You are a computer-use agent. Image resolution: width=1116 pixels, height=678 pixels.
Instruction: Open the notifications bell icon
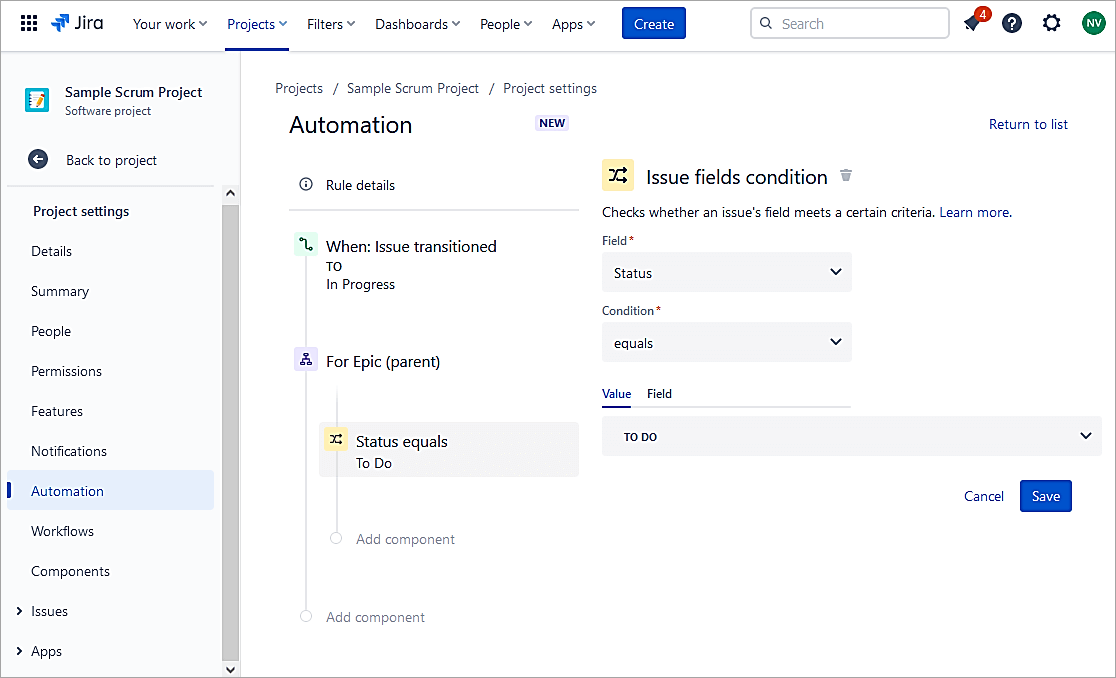(972, 23)
